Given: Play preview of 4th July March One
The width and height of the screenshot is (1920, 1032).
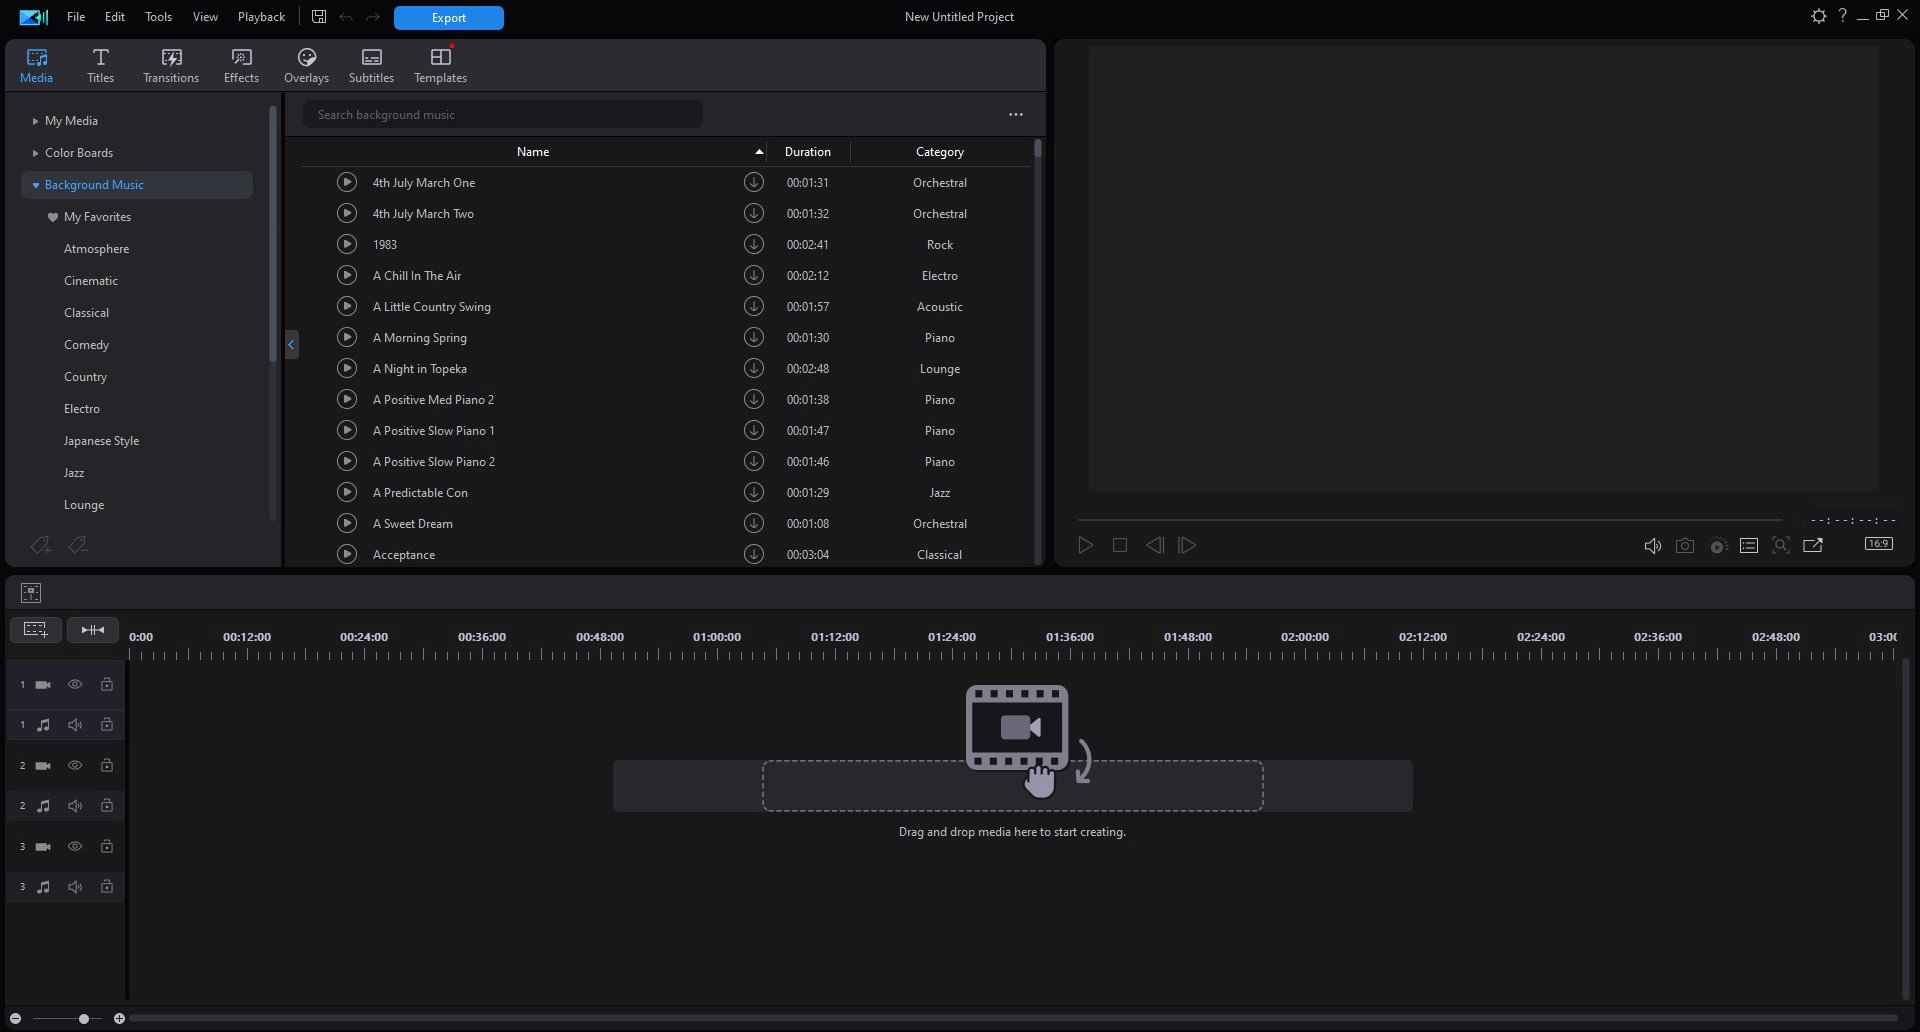Looking at the screenshot, I should [x=347, y=182].
